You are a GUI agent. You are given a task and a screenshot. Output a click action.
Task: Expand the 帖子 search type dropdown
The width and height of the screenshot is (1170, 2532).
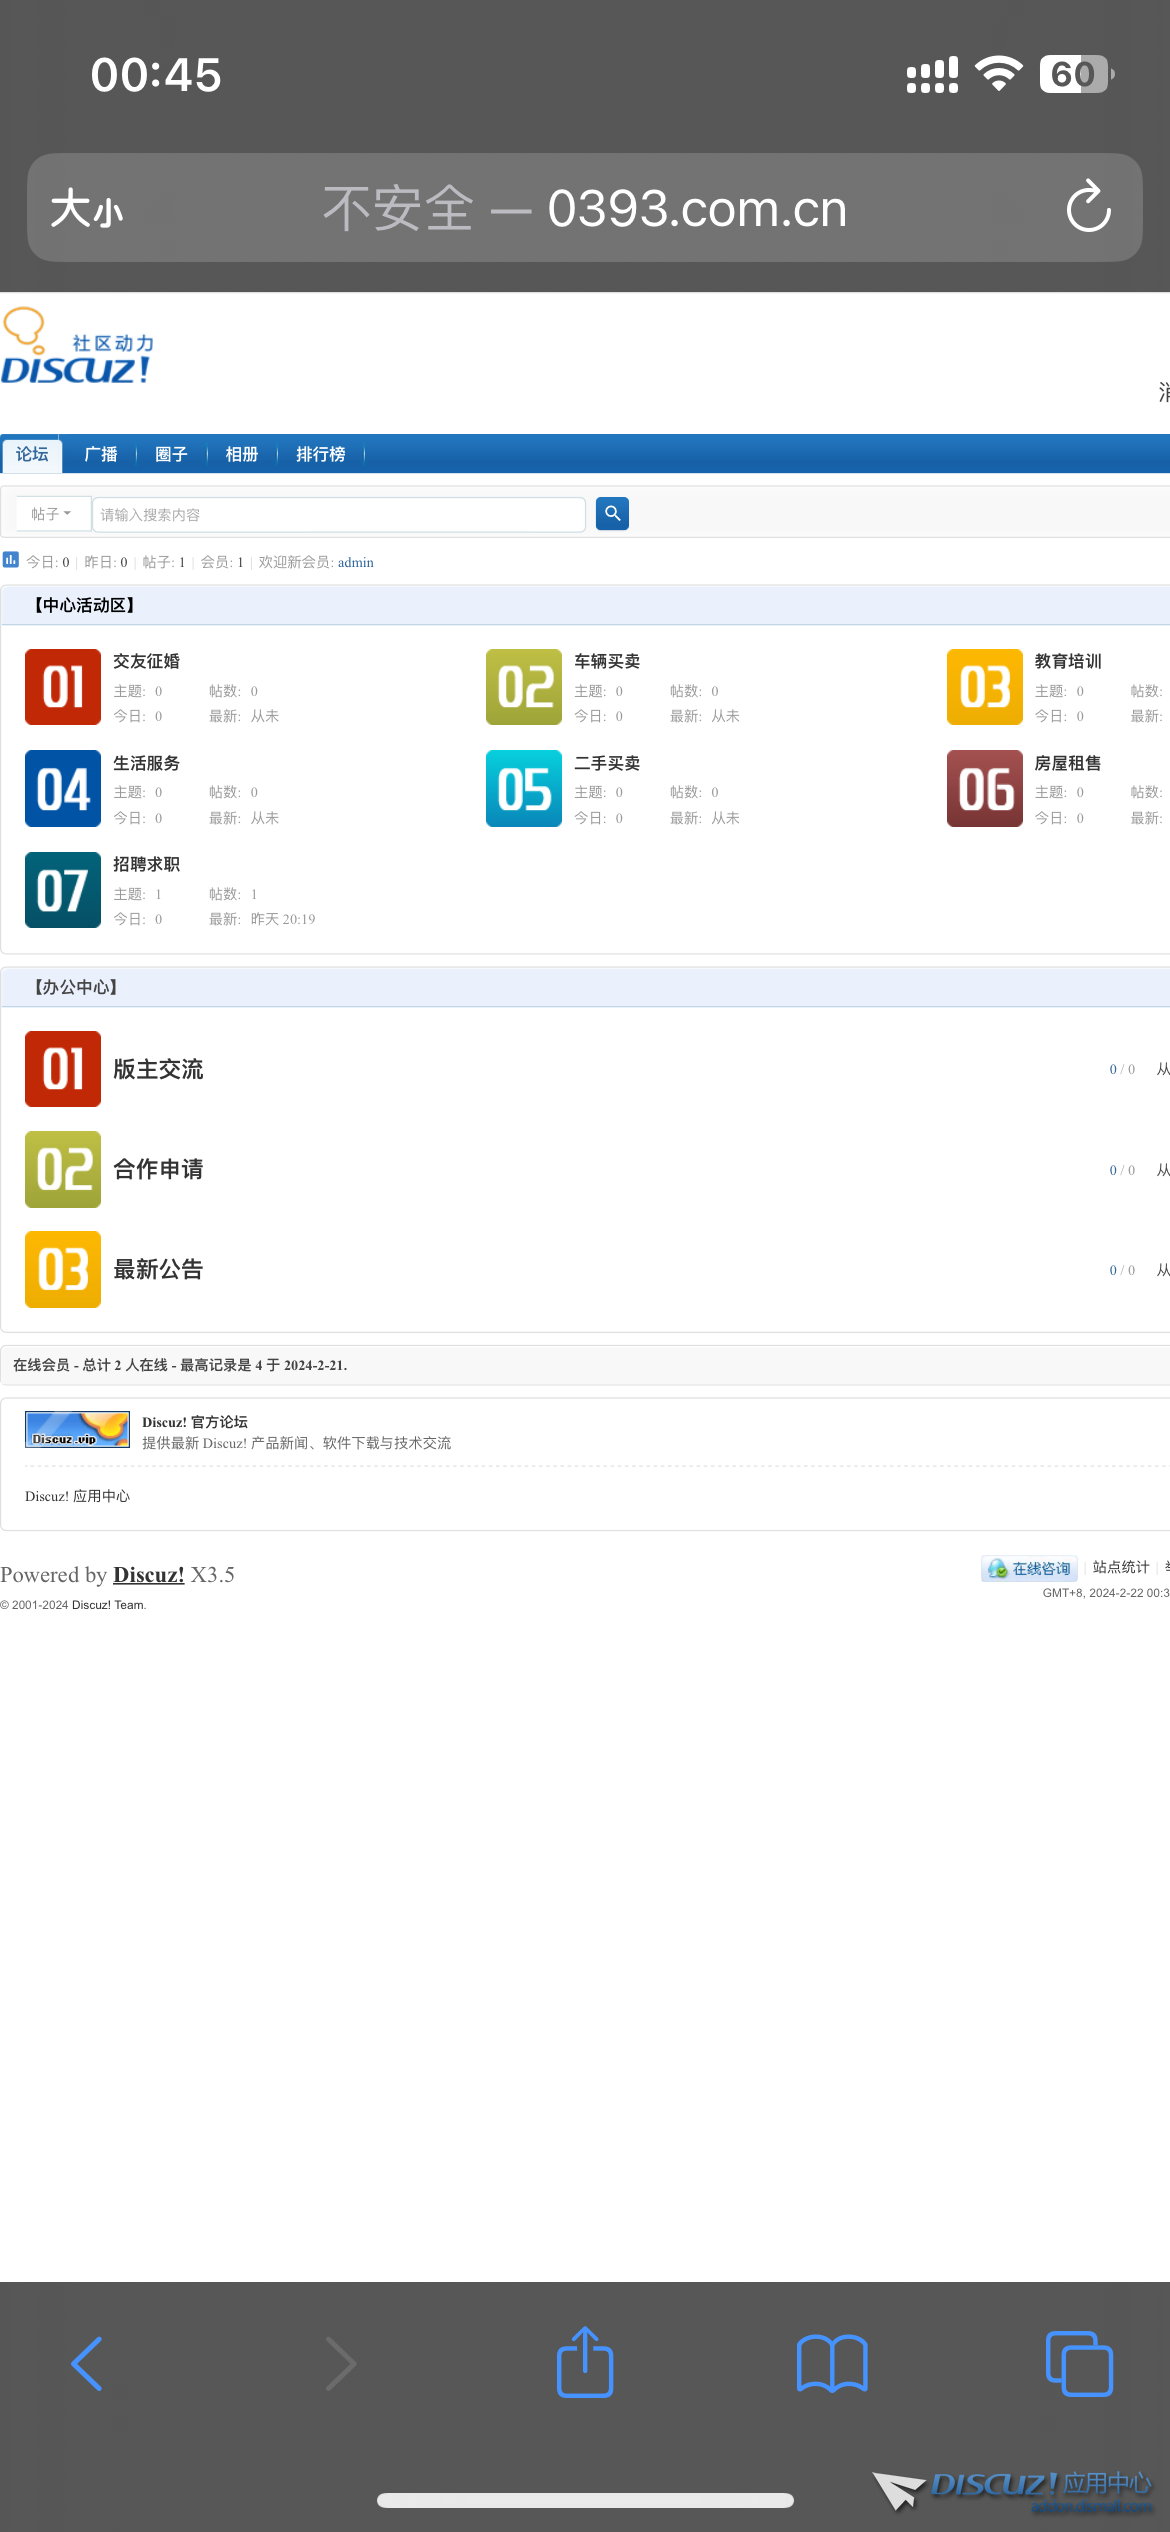coord(51,514)
